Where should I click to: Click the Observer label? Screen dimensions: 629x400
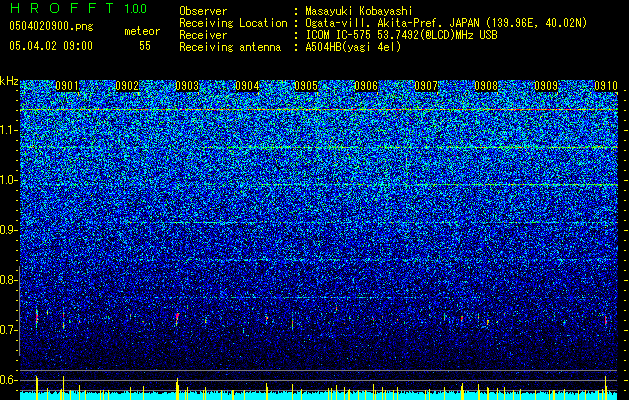pos(203,11)
